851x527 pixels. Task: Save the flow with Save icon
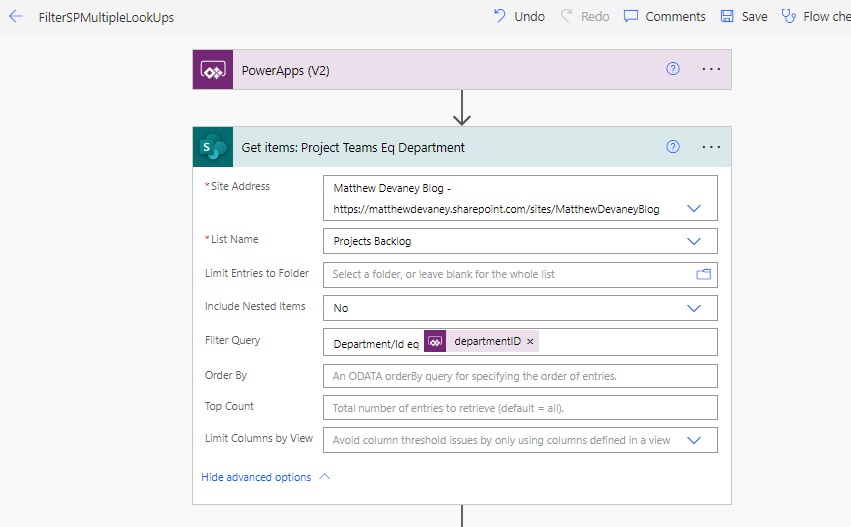point(727,16)
